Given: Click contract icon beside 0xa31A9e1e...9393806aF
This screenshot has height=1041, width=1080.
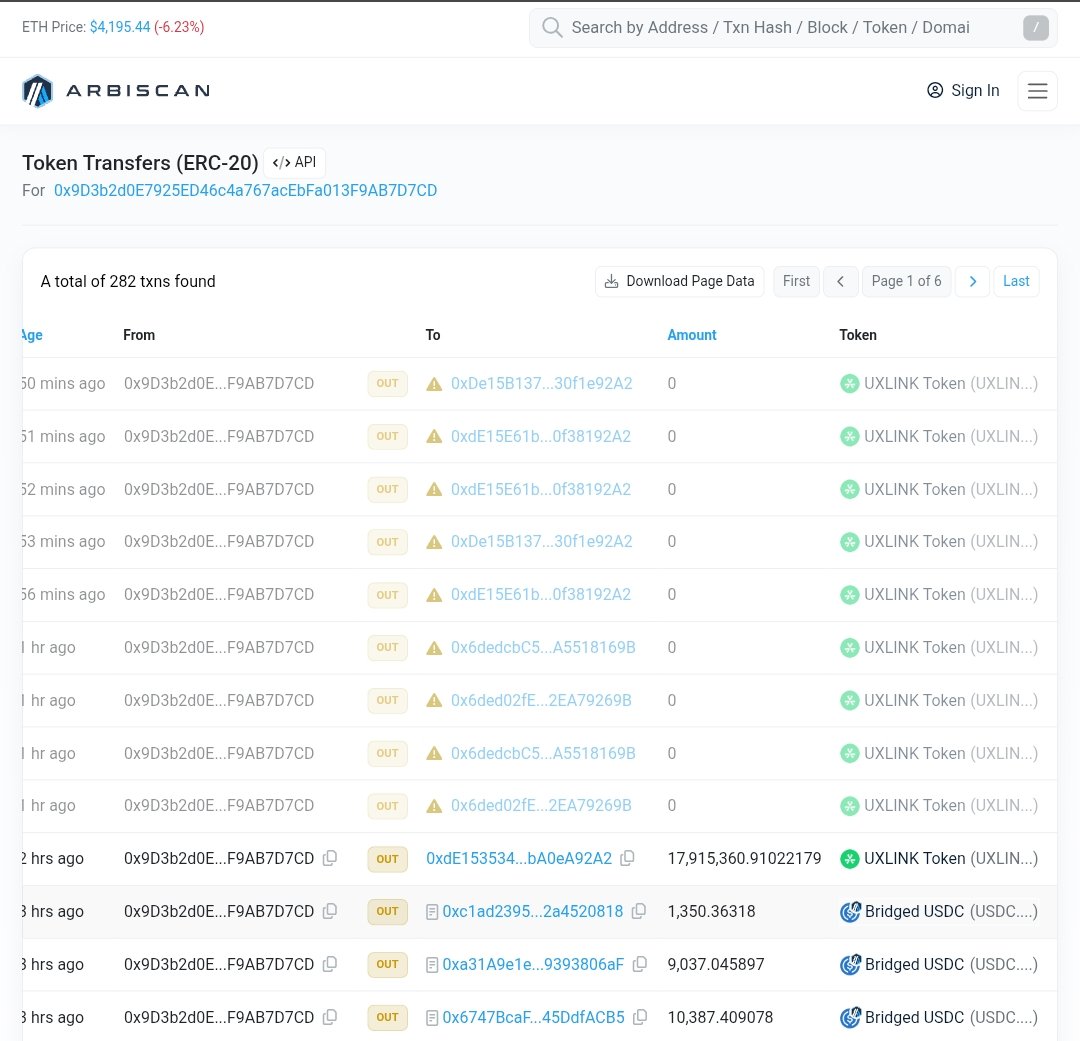Looking at the screenshot, I should pos(432,965).
